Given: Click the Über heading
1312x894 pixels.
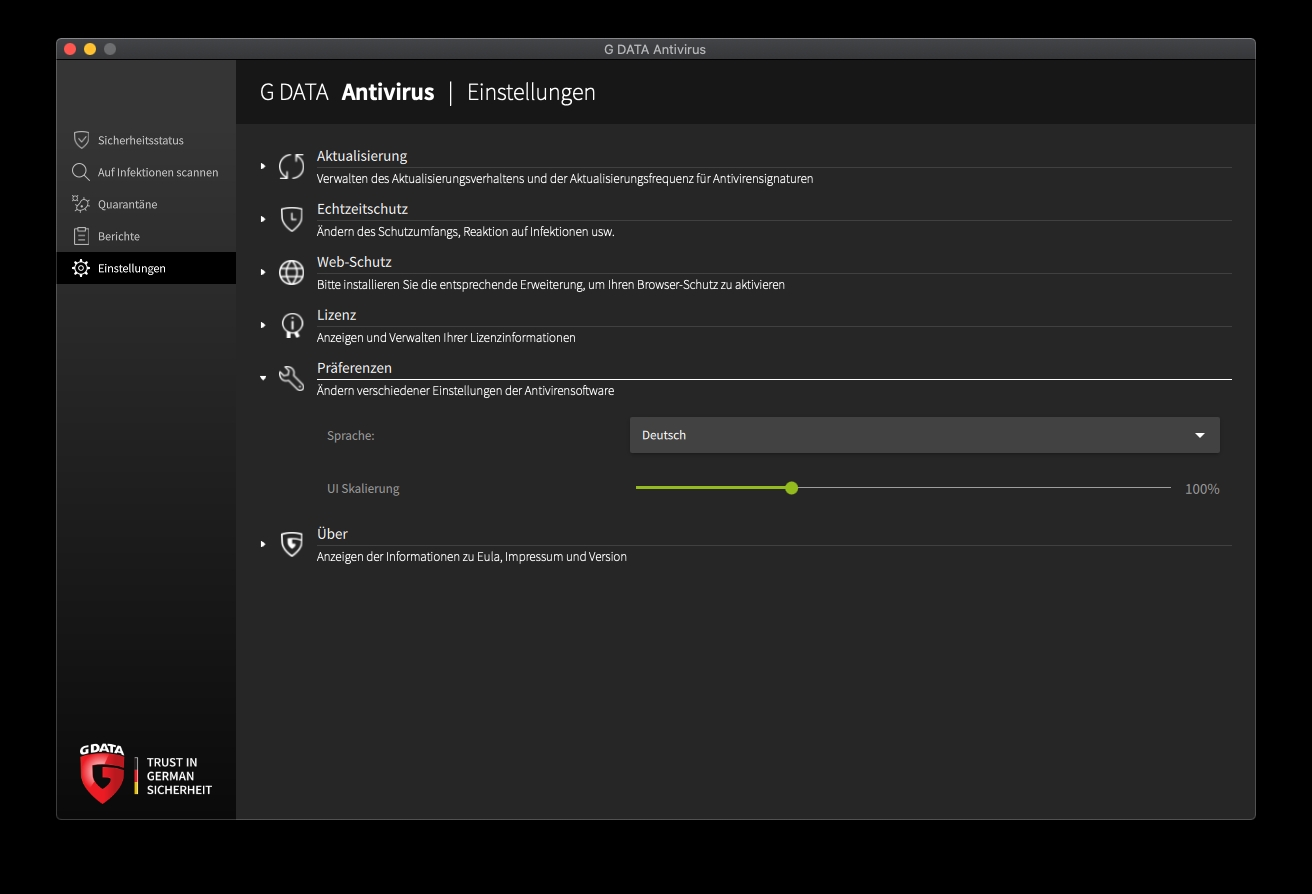Looking at the screenshot, I should pyautogui.click(x=332, y=534).
